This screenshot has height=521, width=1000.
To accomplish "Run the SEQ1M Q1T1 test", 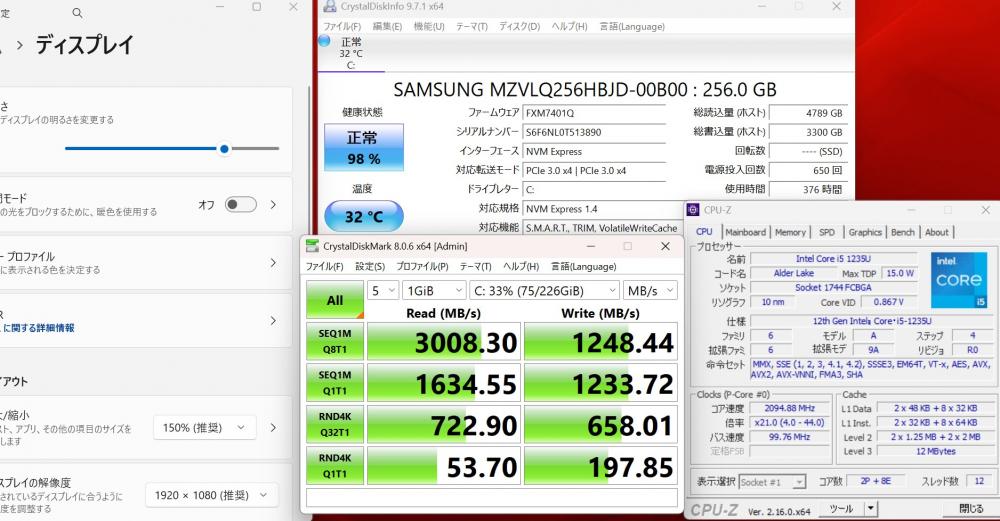I will (x=335, y=383).
